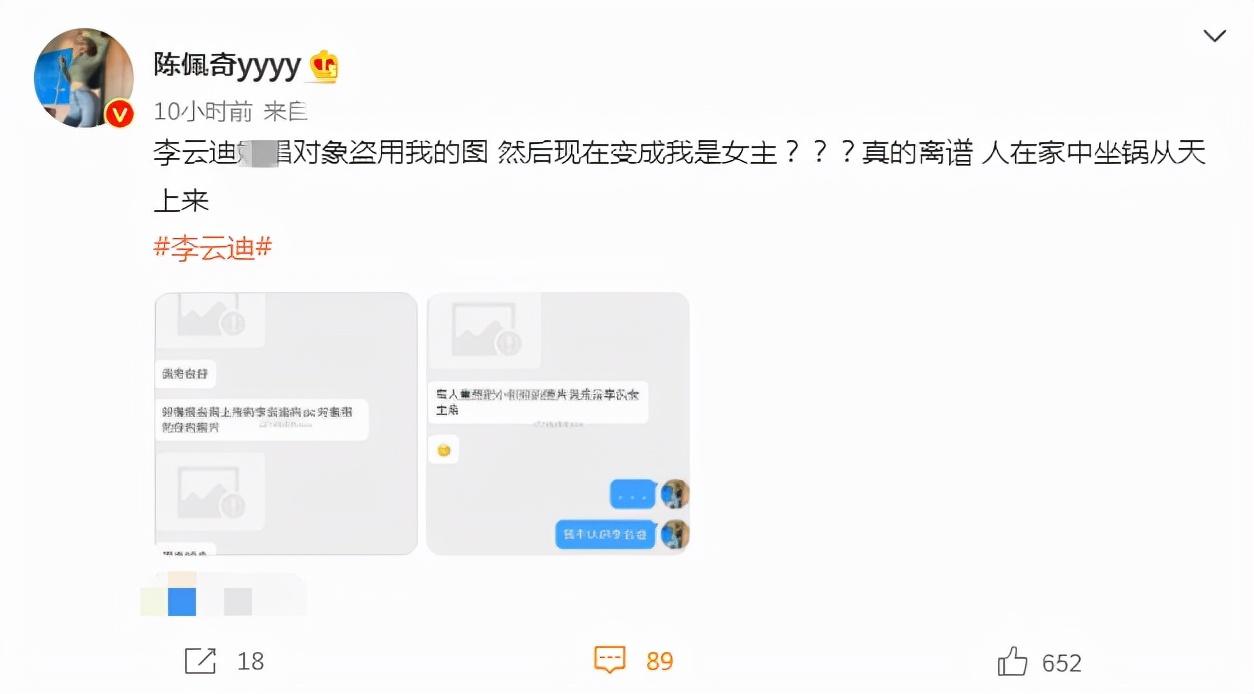Image resolution: width=1254 pixels, height=694 pixels.
Task: Open the post options chevron menu
Action: click(x=1214, y=37)
